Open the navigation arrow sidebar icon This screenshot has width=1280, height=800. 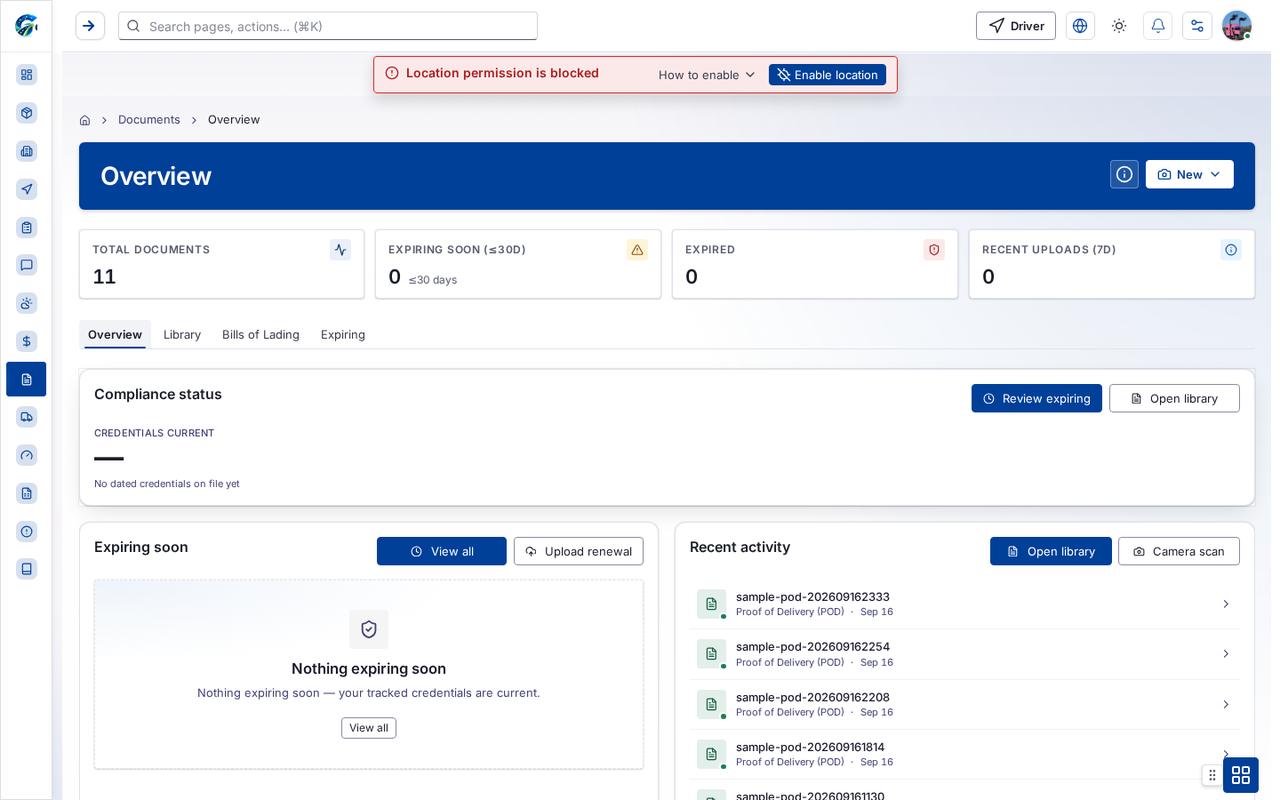pyautogui.click(x=27, y=189)
